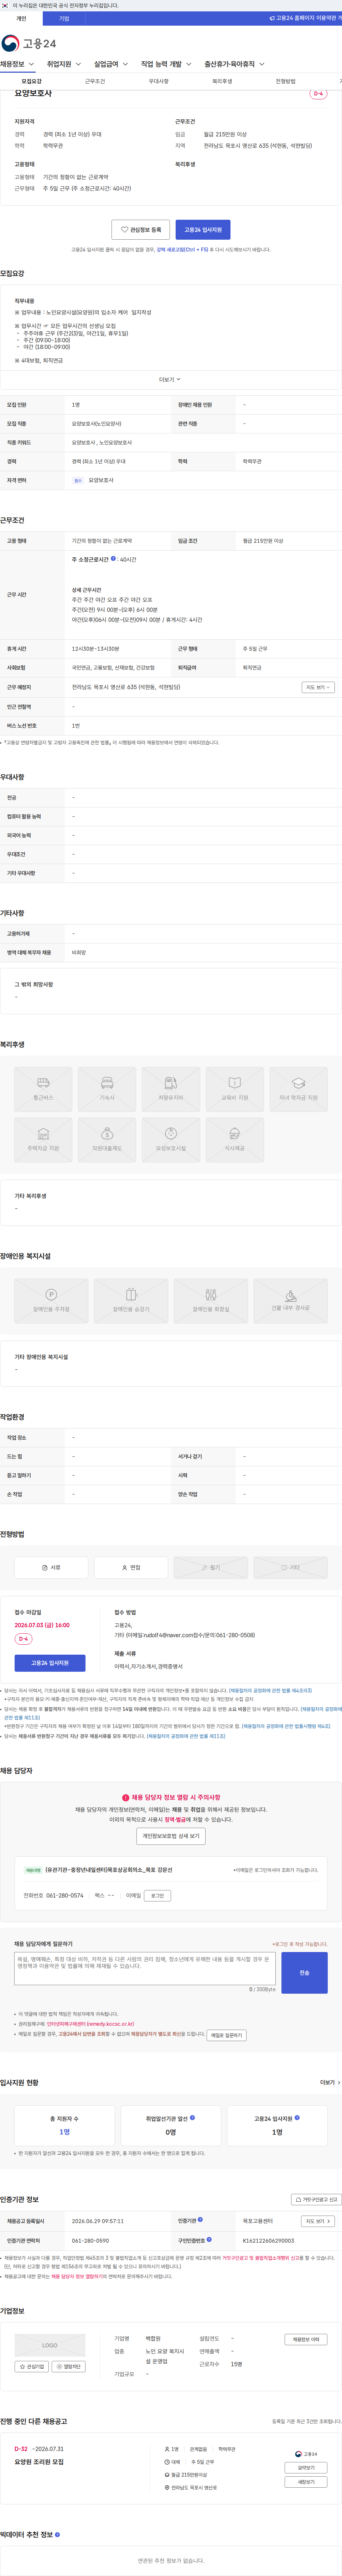Viewport: 342px width, 2576px height.
Task: Click the 고용24 logo
Action: (x=29, y=43)
